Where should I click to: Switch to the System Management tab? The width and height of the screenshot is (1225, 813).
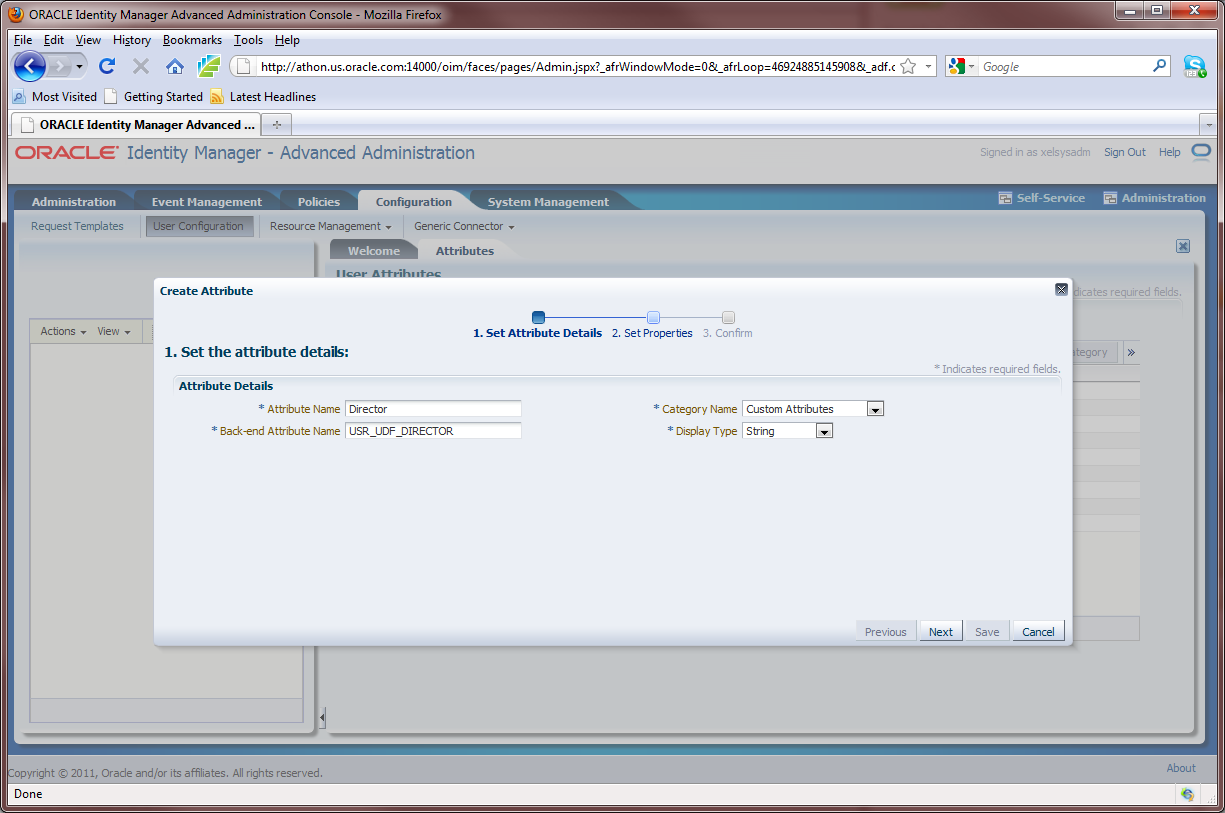coord(548,202)
